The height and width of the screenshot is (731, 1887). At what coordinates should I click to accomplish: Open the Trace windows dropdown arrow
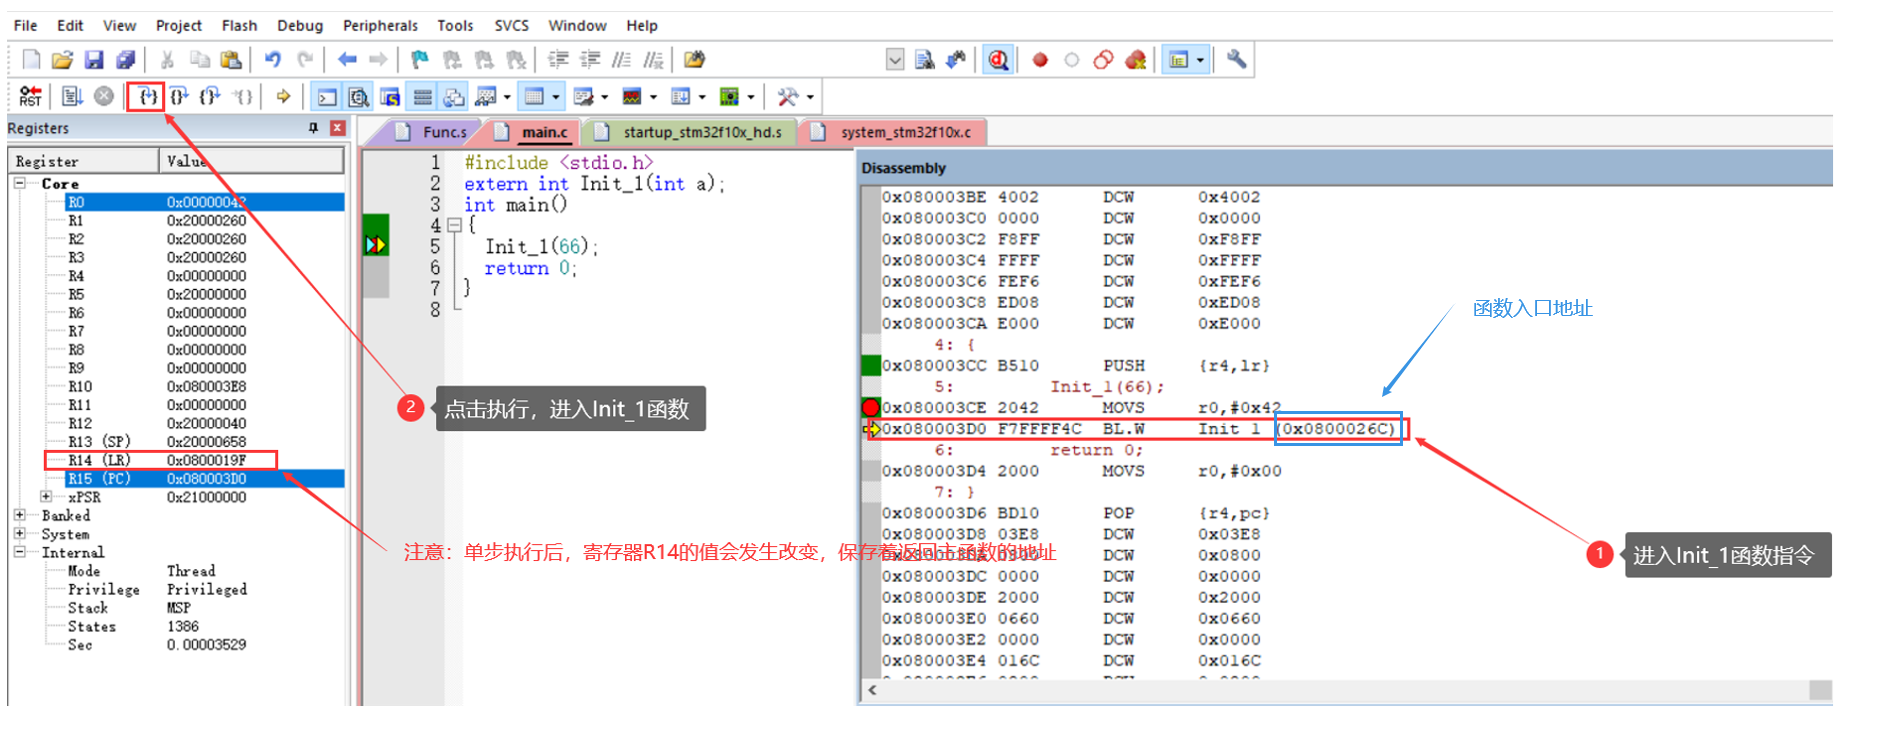(702, 97)
